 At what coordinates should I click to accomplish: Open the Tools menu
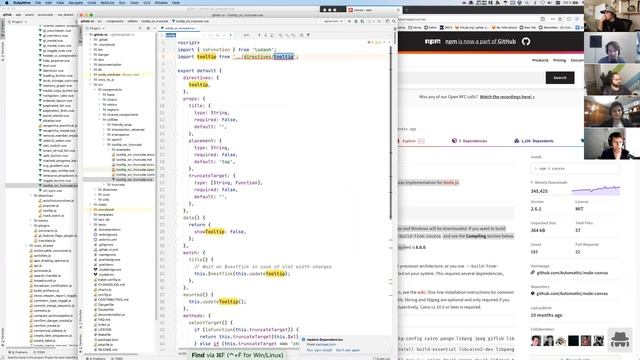pyautogui.click(x=134, y=2)
